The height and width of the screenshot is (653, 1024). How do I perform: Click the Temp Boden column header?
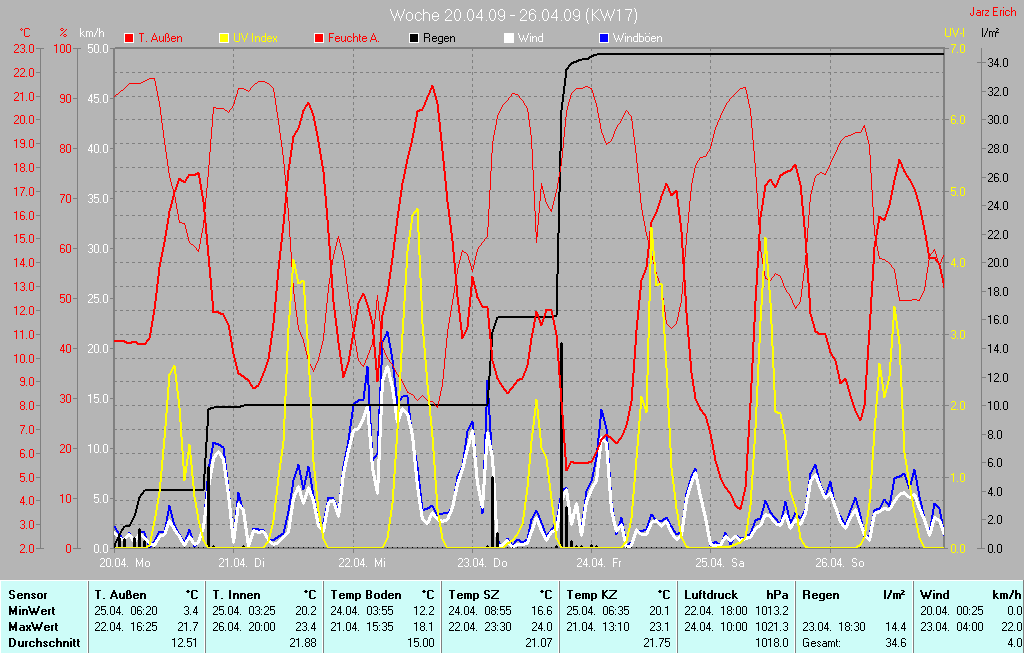pyautogui.click(x=366, y=595)
